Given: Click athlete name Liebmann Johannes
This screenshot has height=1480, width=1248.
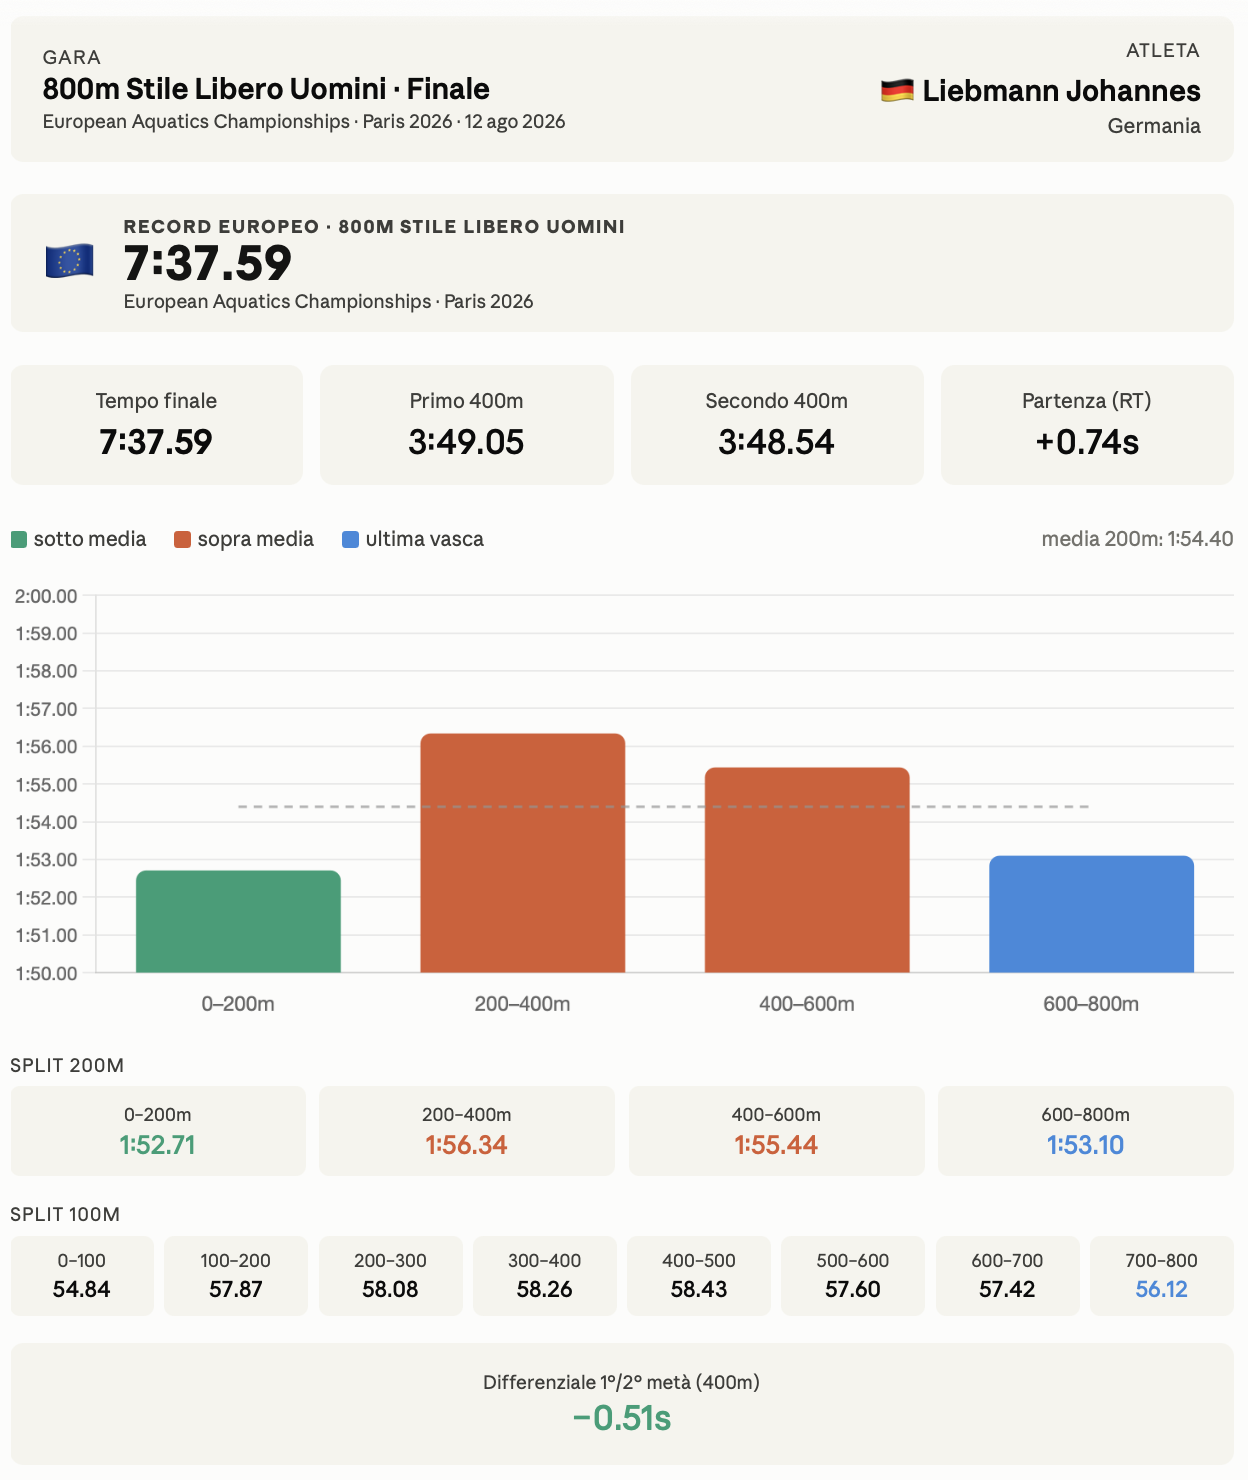Looking at the screenshot, I should 1061,91.
